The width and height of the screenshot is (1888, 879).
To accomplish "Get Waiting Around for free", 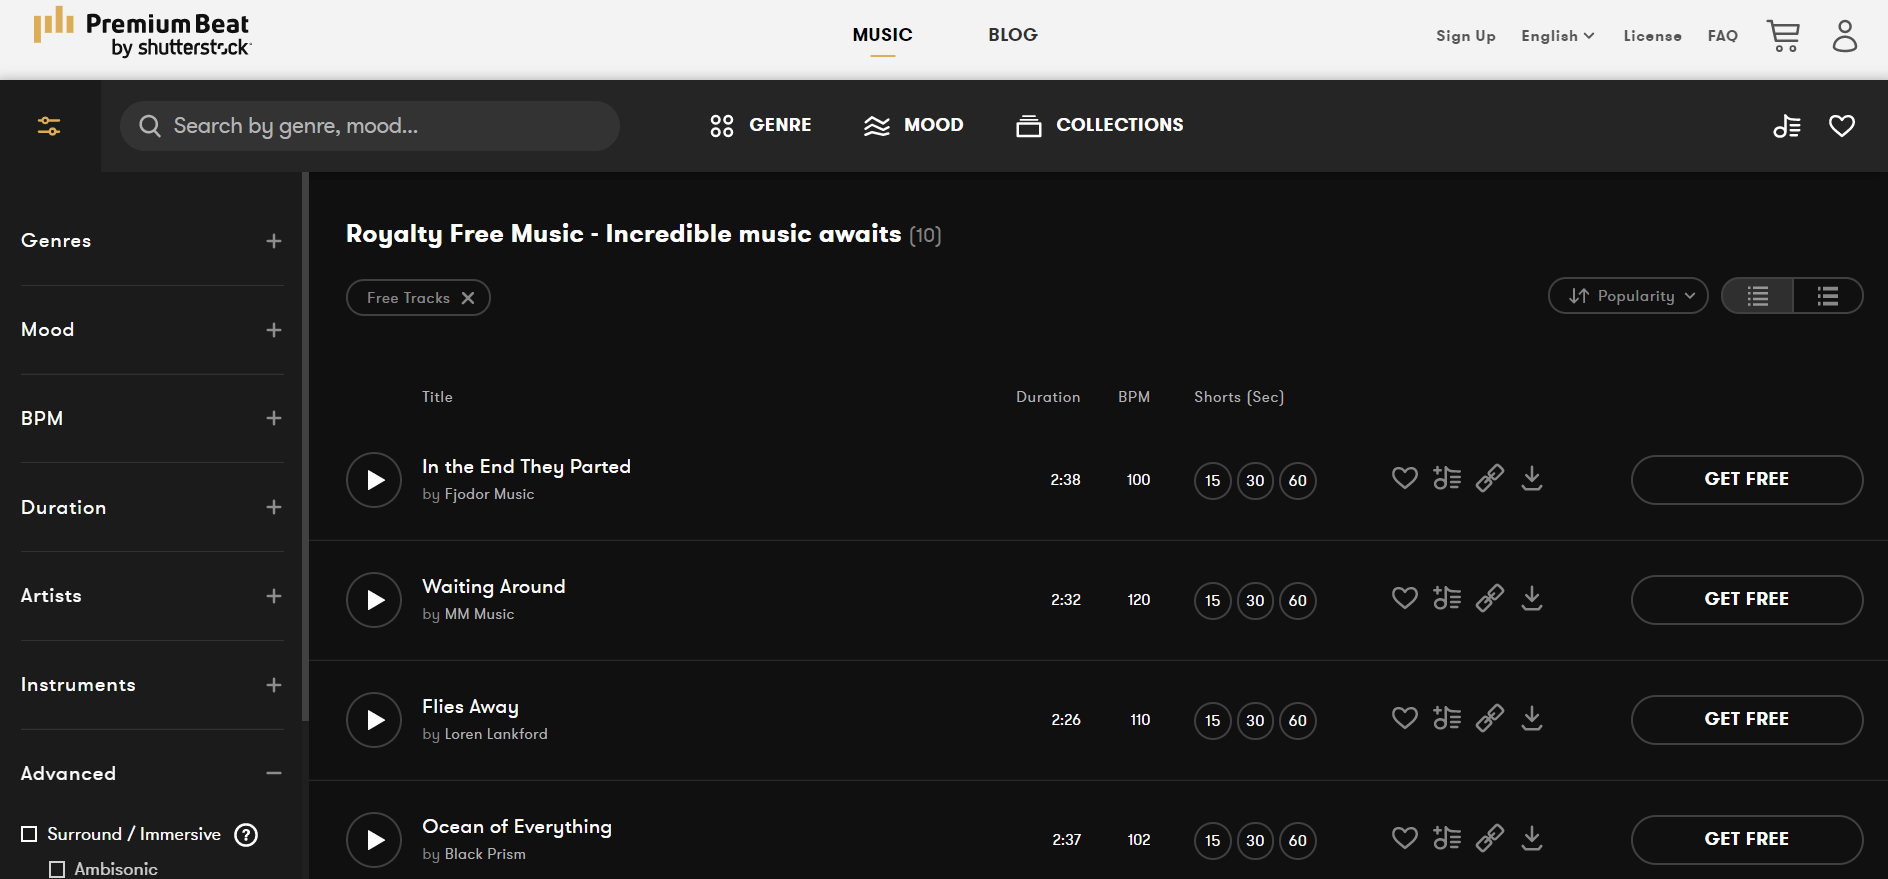I will click(x=1747, y=600).
